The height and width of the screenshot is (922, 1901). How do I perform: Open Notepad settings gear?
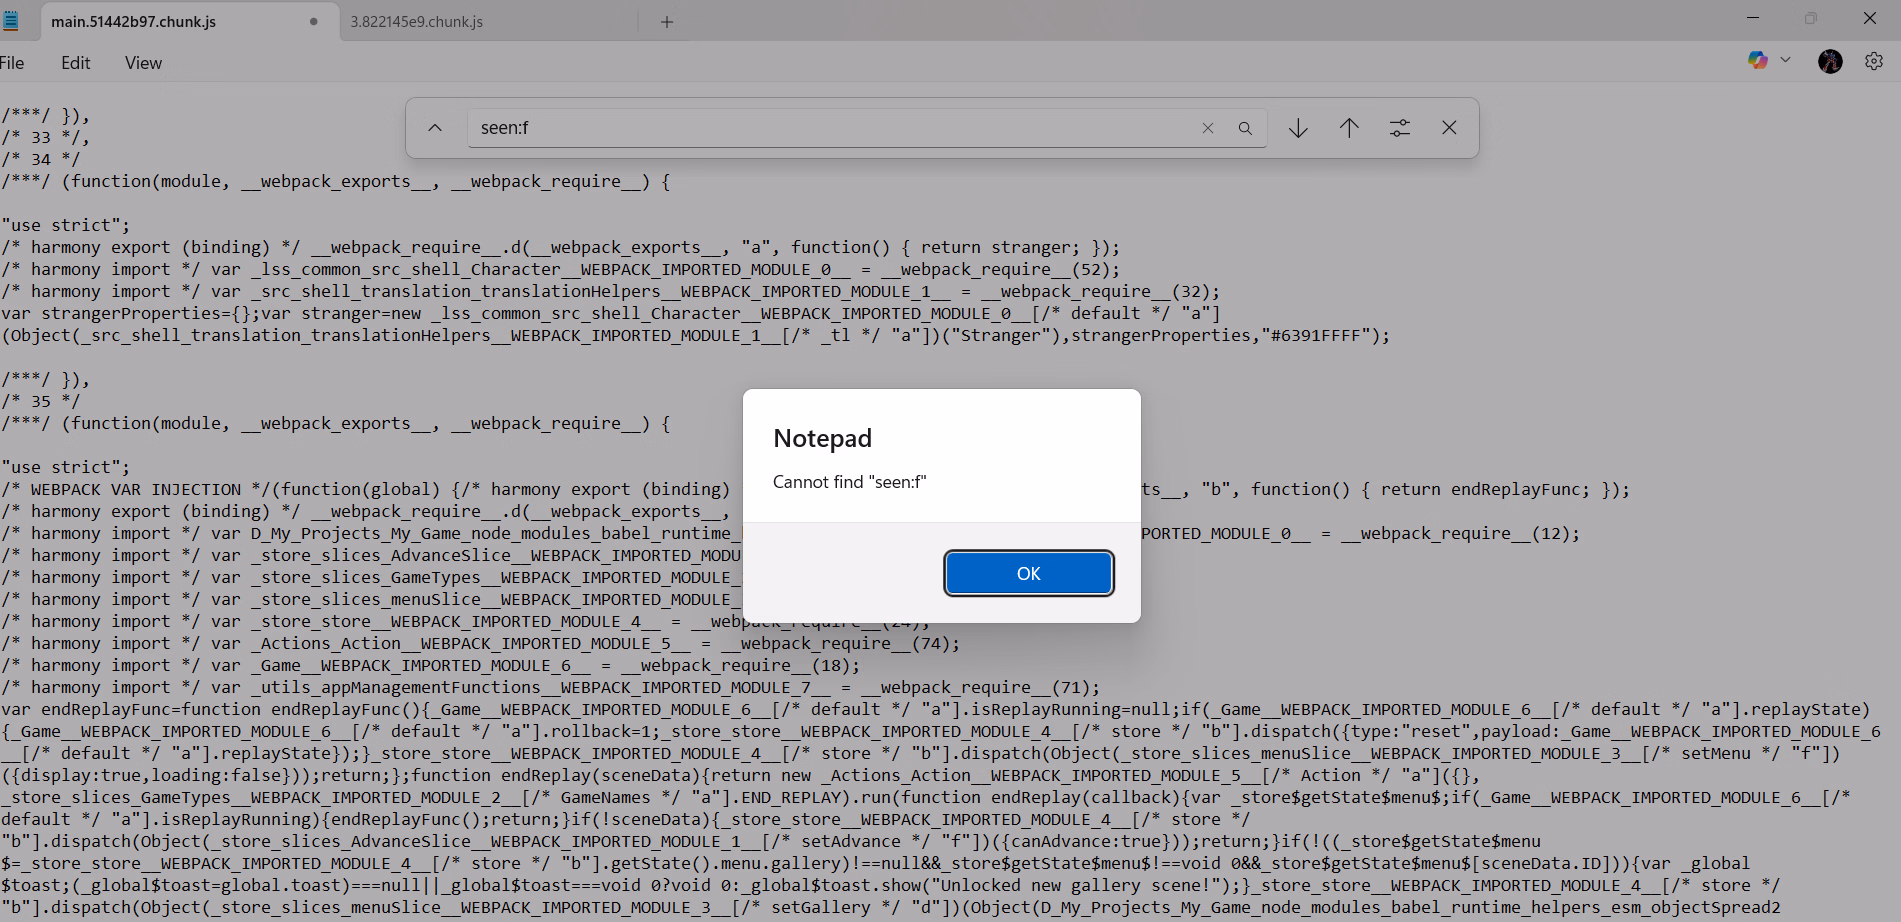pyautogui.click(x=1874, y=61)
